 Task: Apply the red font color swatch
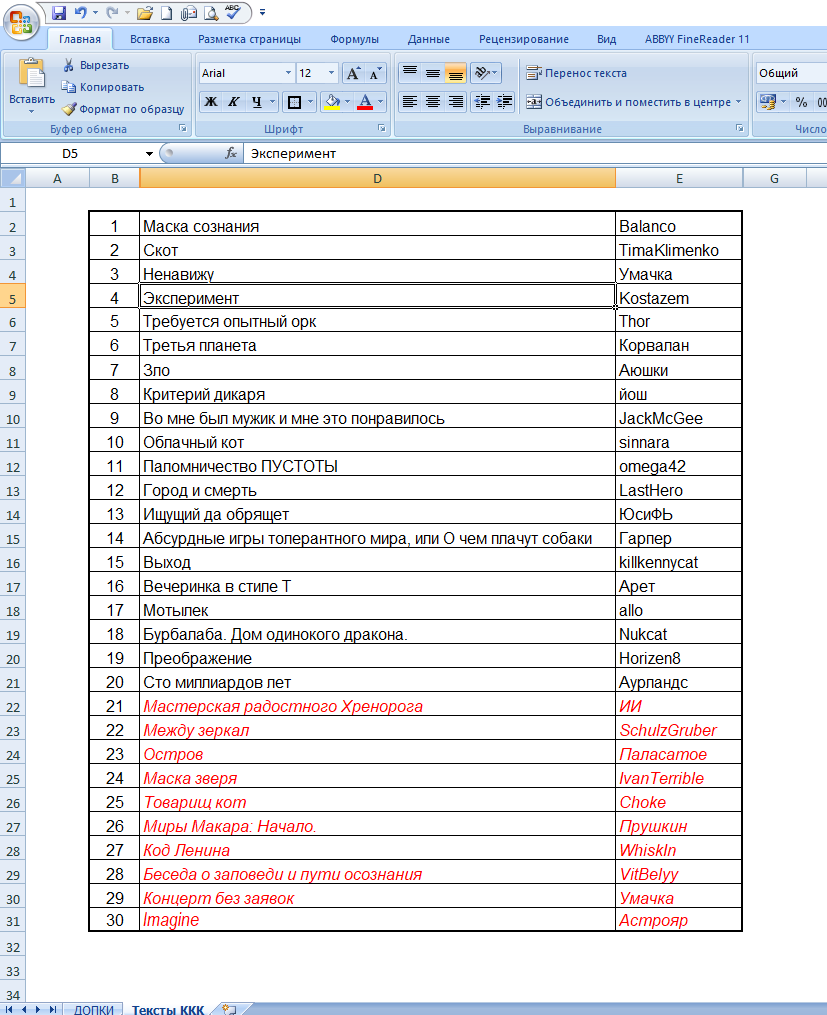365,101
